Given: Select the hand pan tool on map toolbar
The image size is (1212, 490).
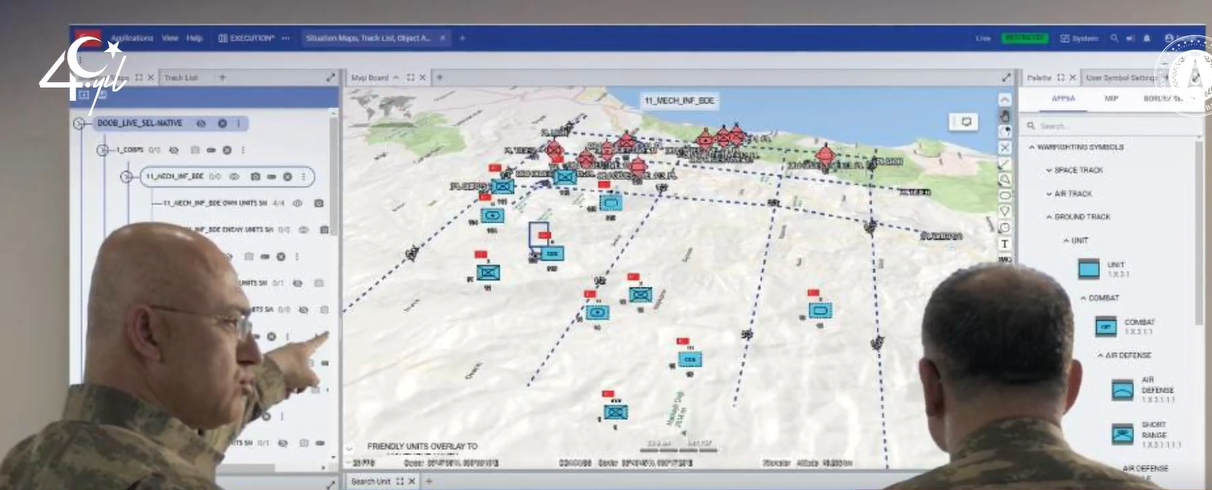Looking at the screenshot, I should click(x=1005, y=116).
